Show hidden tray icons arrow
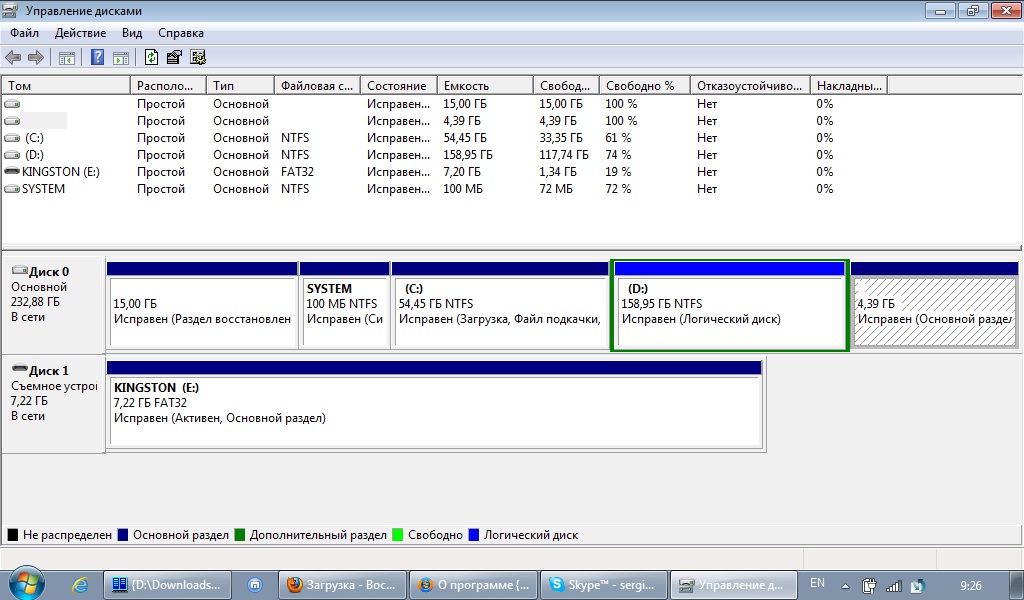Viewport: 1024px width, 600px height. 845,586
